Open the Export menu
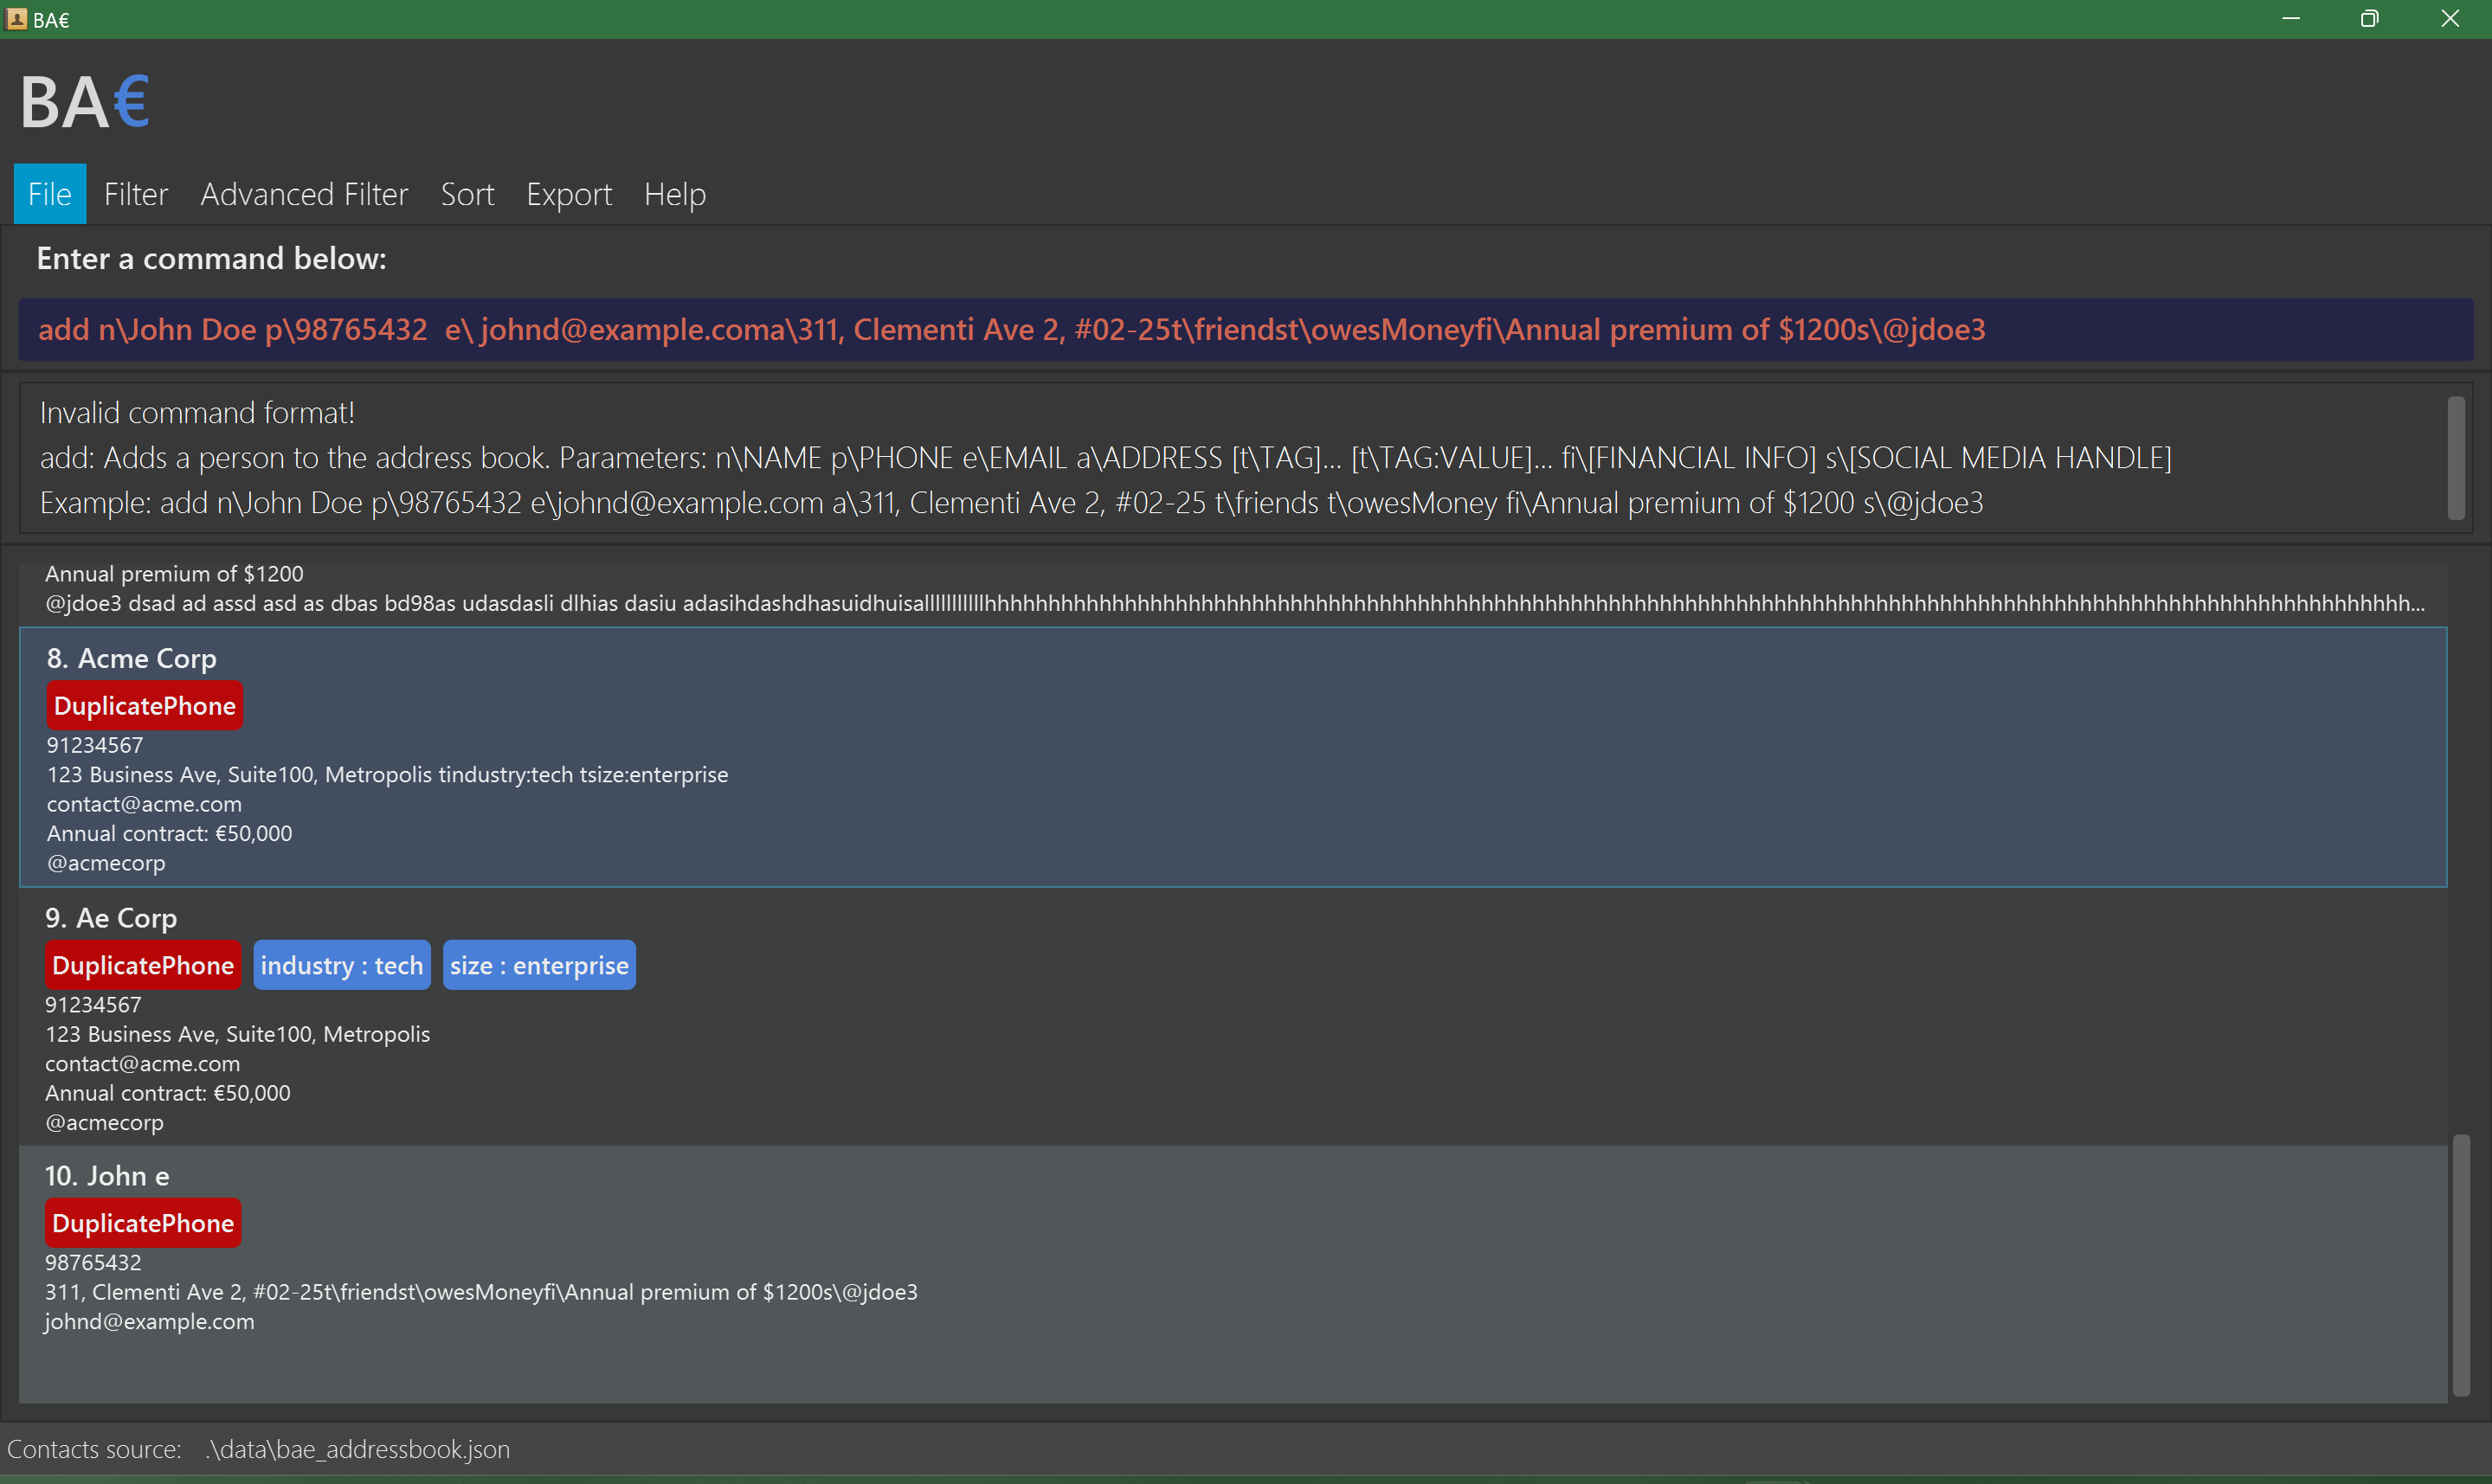This screenshot has width=2492, height=1484. tap(569, 194)
